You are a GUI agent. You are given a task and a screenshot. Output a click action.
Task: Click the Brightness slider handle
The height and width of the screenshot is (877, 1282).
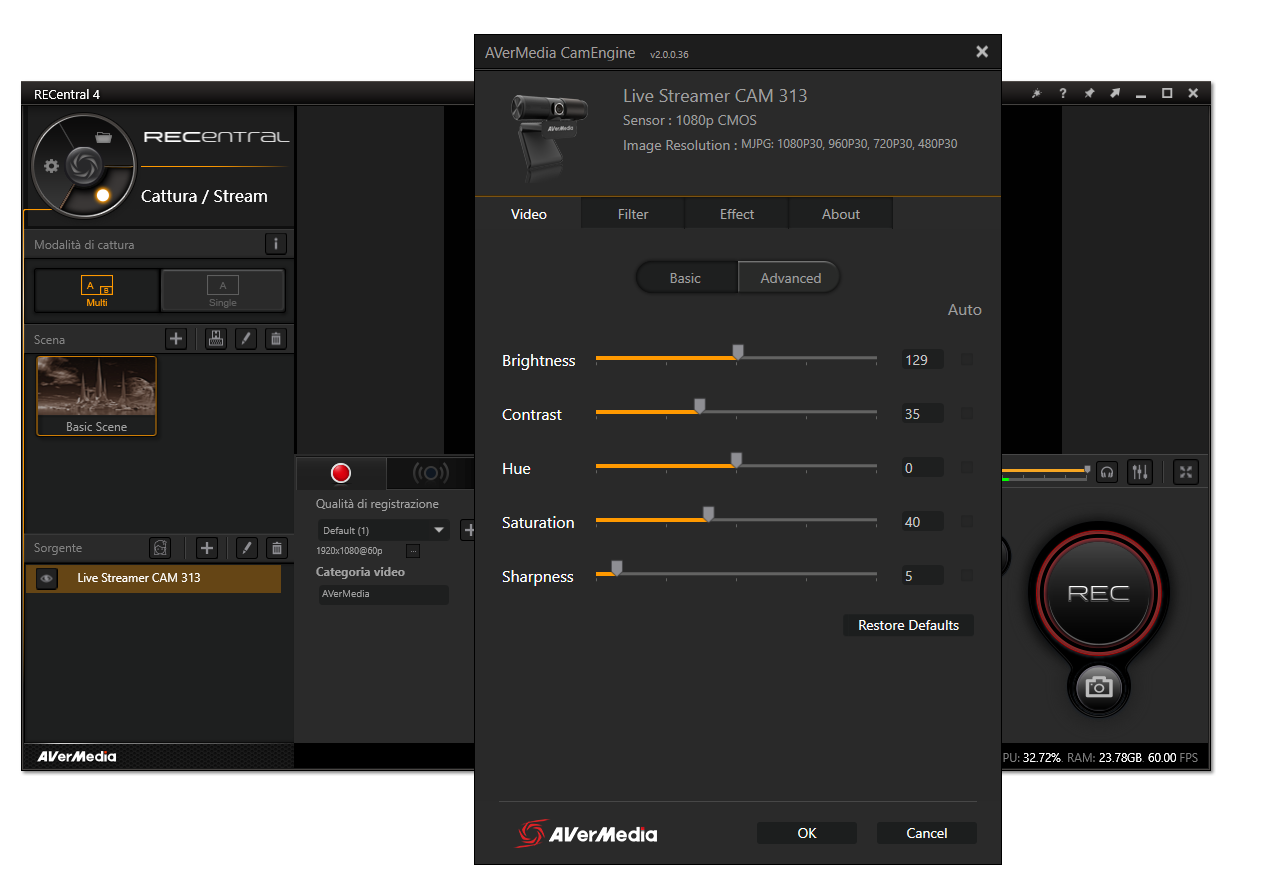[738, 352]
